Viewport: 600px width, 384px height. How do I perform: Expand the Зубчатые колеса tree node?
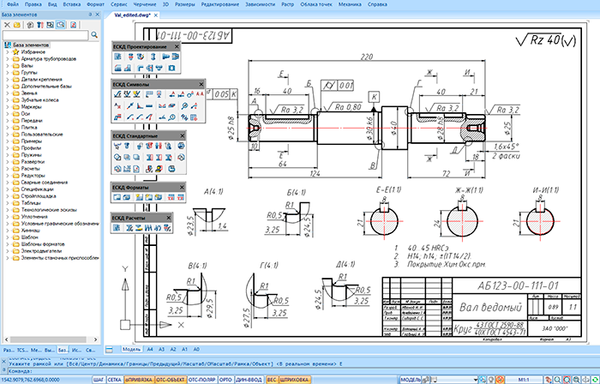[8, 100]
